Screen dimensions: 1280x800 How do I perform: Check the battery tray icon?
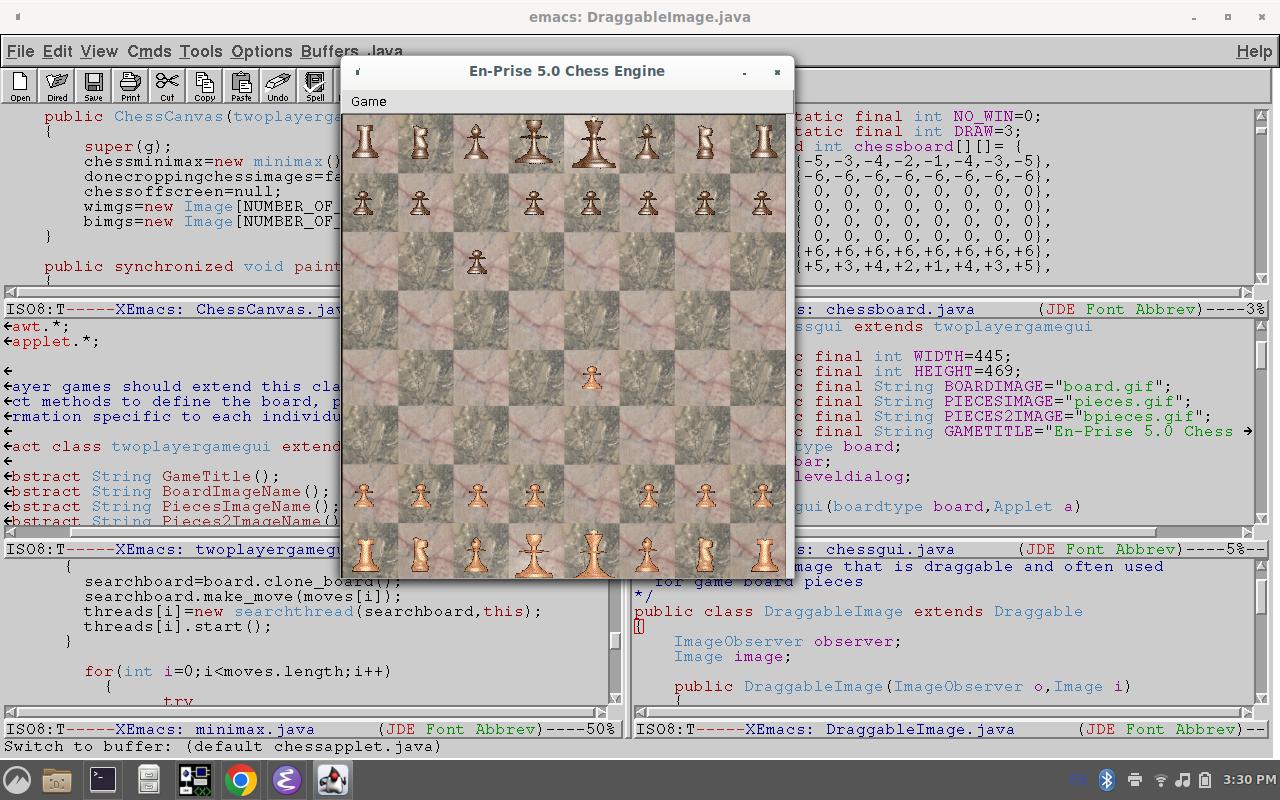click(1206, 779)
